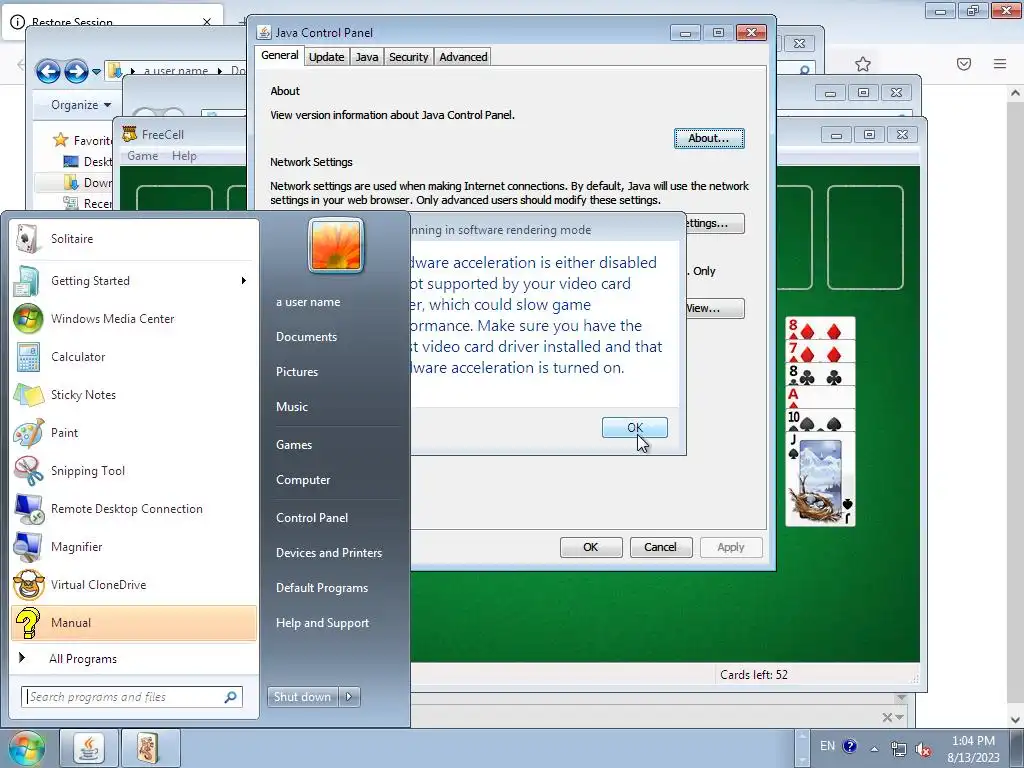The width and height of the screenshot is (1024, 768).
Task: Open Explorer recent locations dropdown arrow
Action: (97, 71)
